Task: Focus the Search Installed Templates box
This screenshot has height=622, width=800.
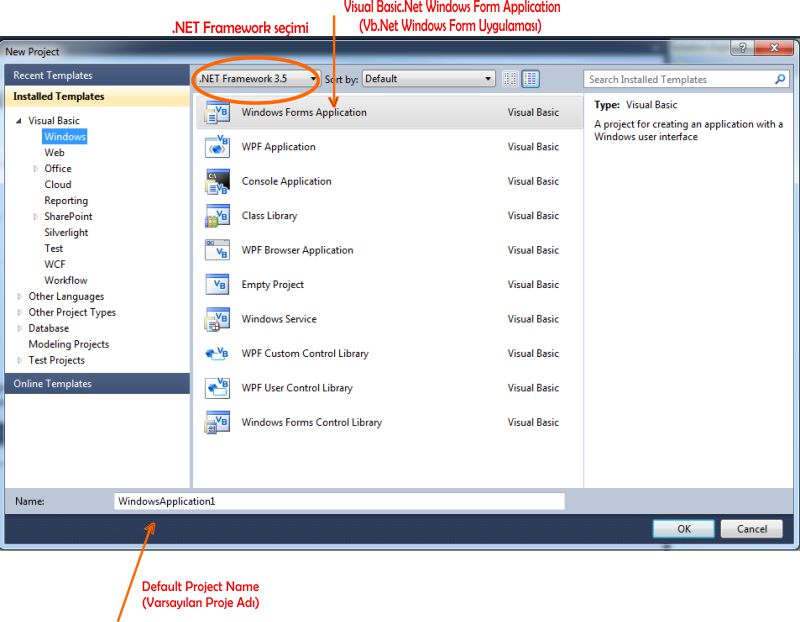Action: 686,80
